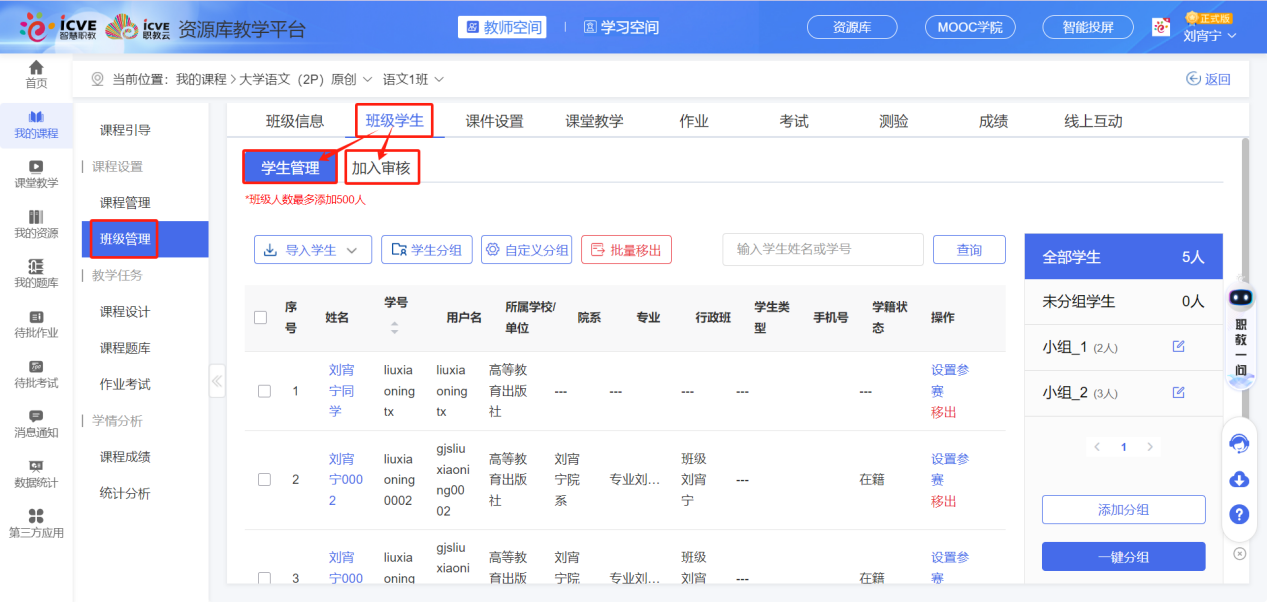Image resolution: width=1267 pixels, height=602 pixels.
Task: Expand the 导入学生 dropdown
Action: [312, 250]
